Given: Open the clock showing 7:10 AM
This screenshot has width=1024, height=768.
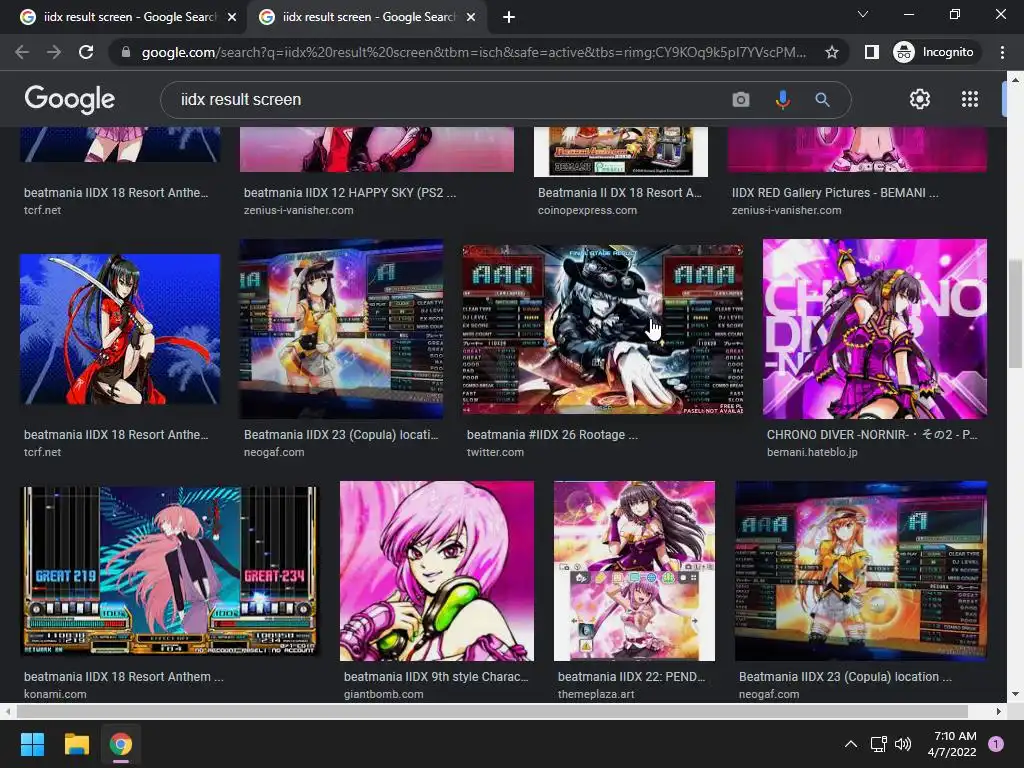Looking at the screenshot, I should coord(952,744).
